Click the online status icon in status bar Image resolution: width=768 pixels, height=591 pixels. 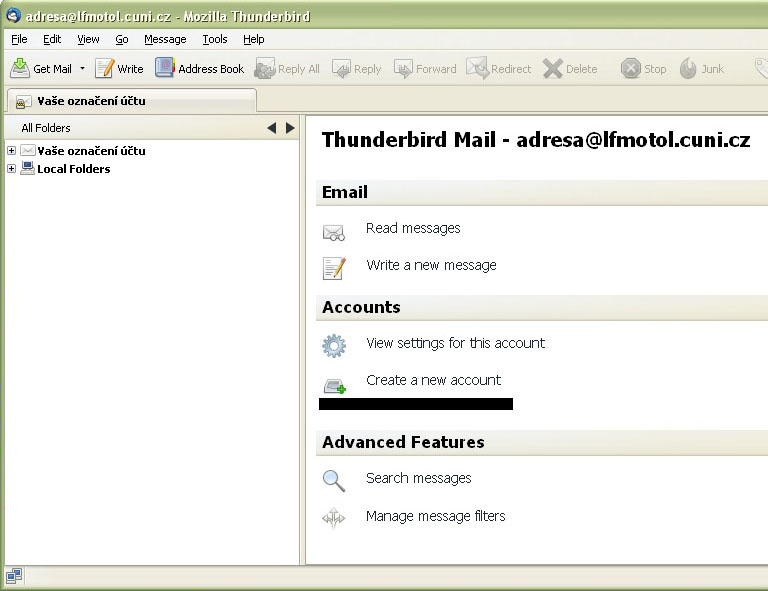coord(14,576)
